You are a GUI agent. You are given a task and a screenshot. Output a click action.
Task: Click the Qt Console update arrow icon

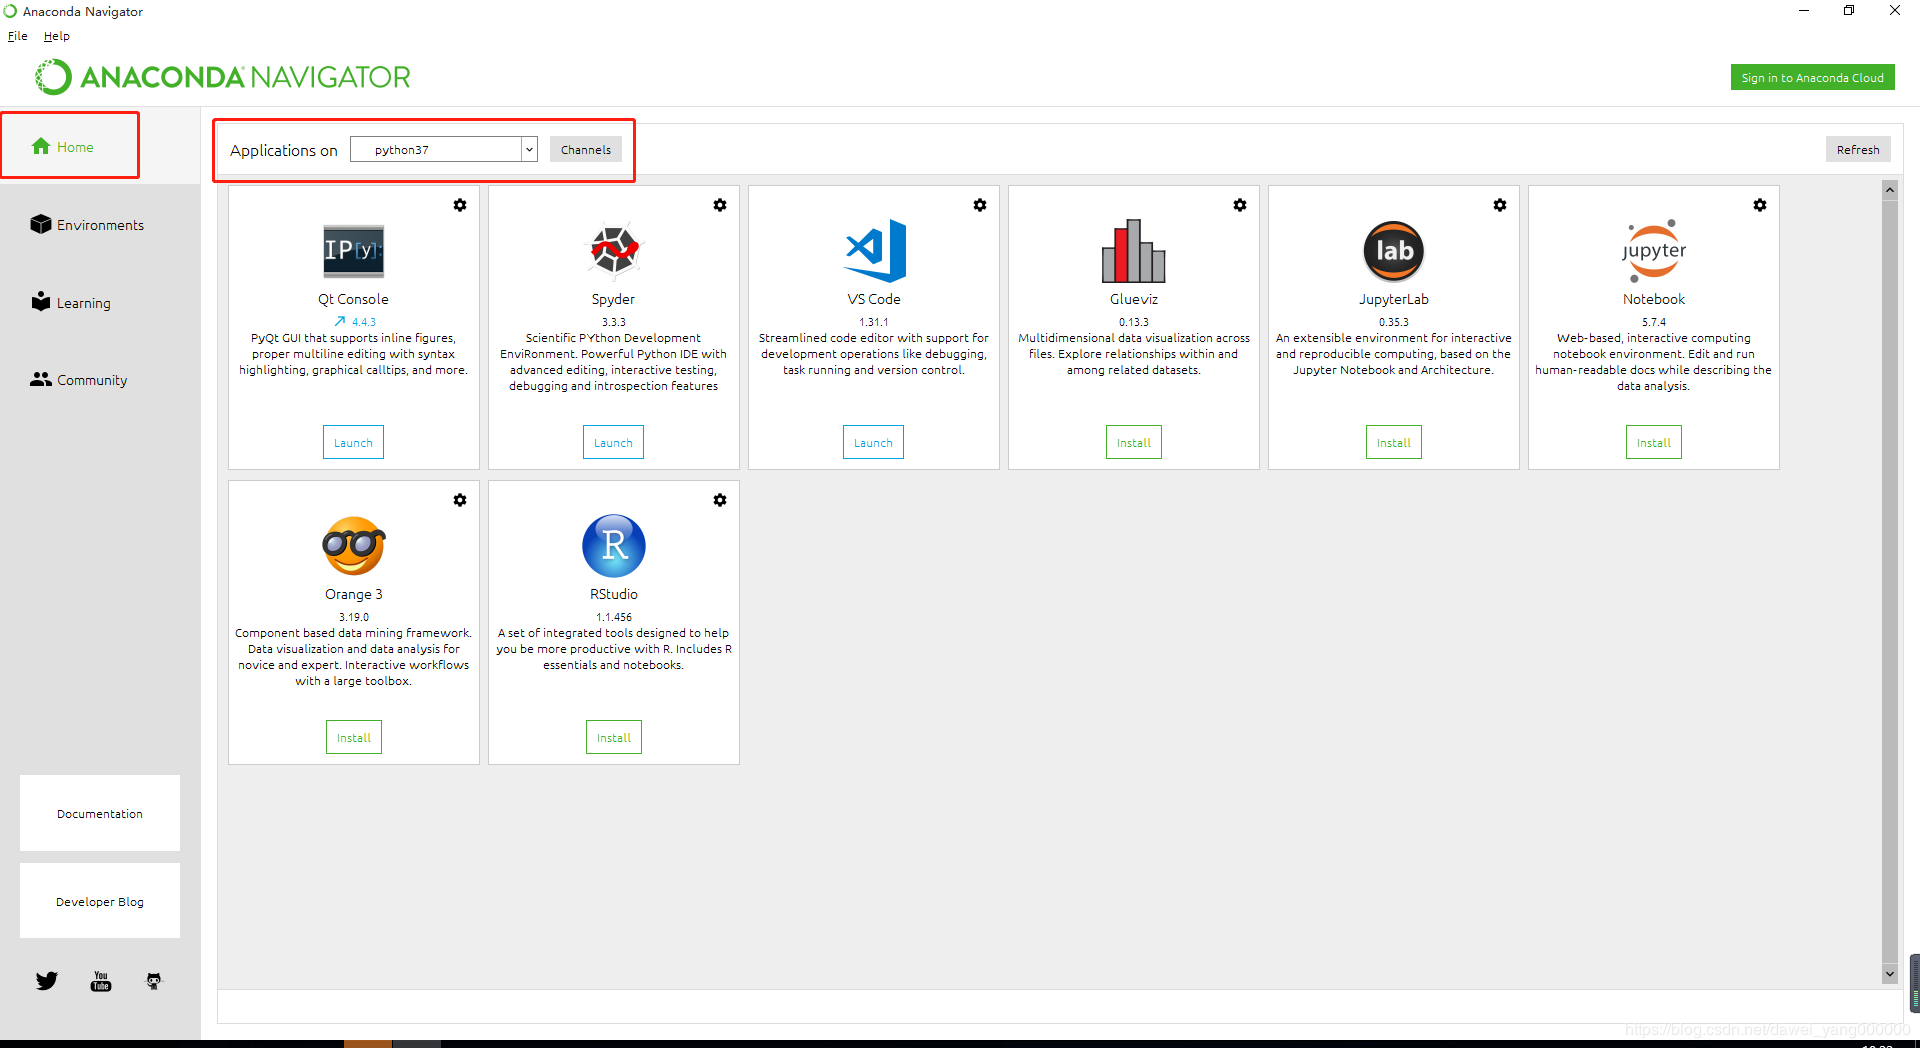340,321
